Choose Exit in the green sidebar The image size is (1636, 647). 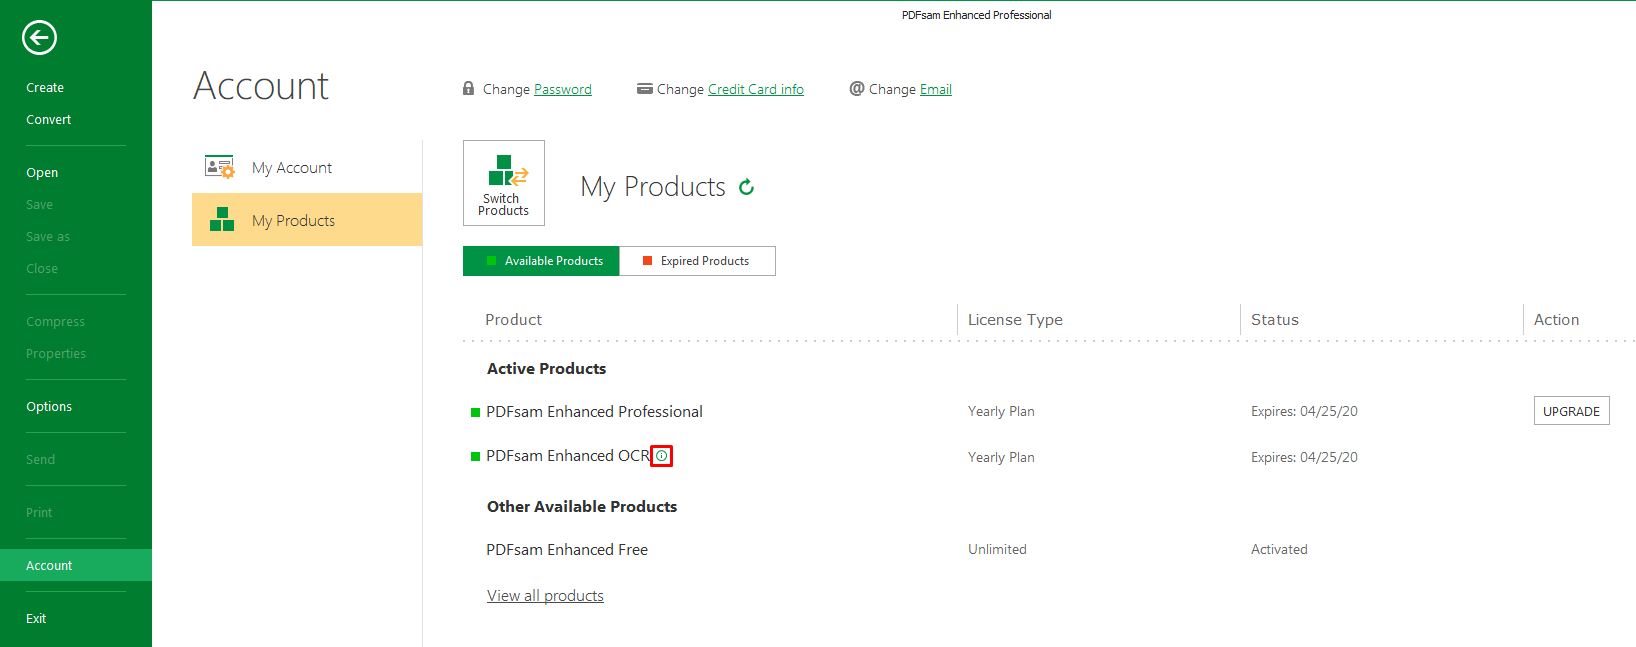click(36, 619)
